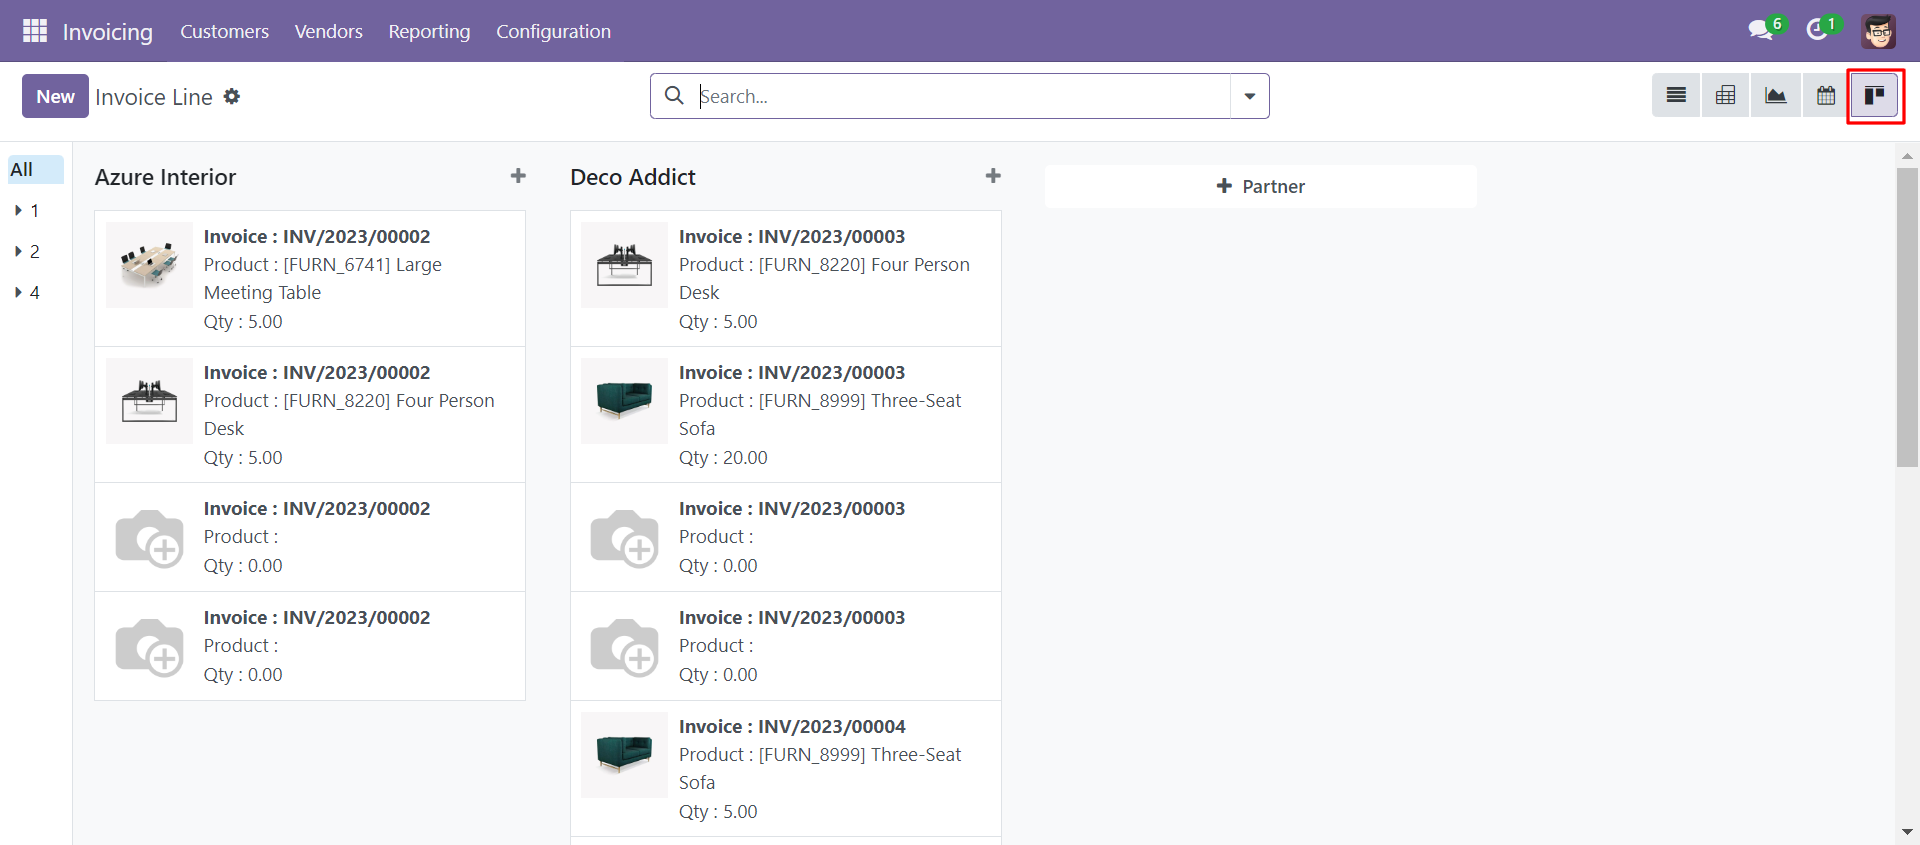
Task: Open the Vendors menu
Action: tap(328, 31)
